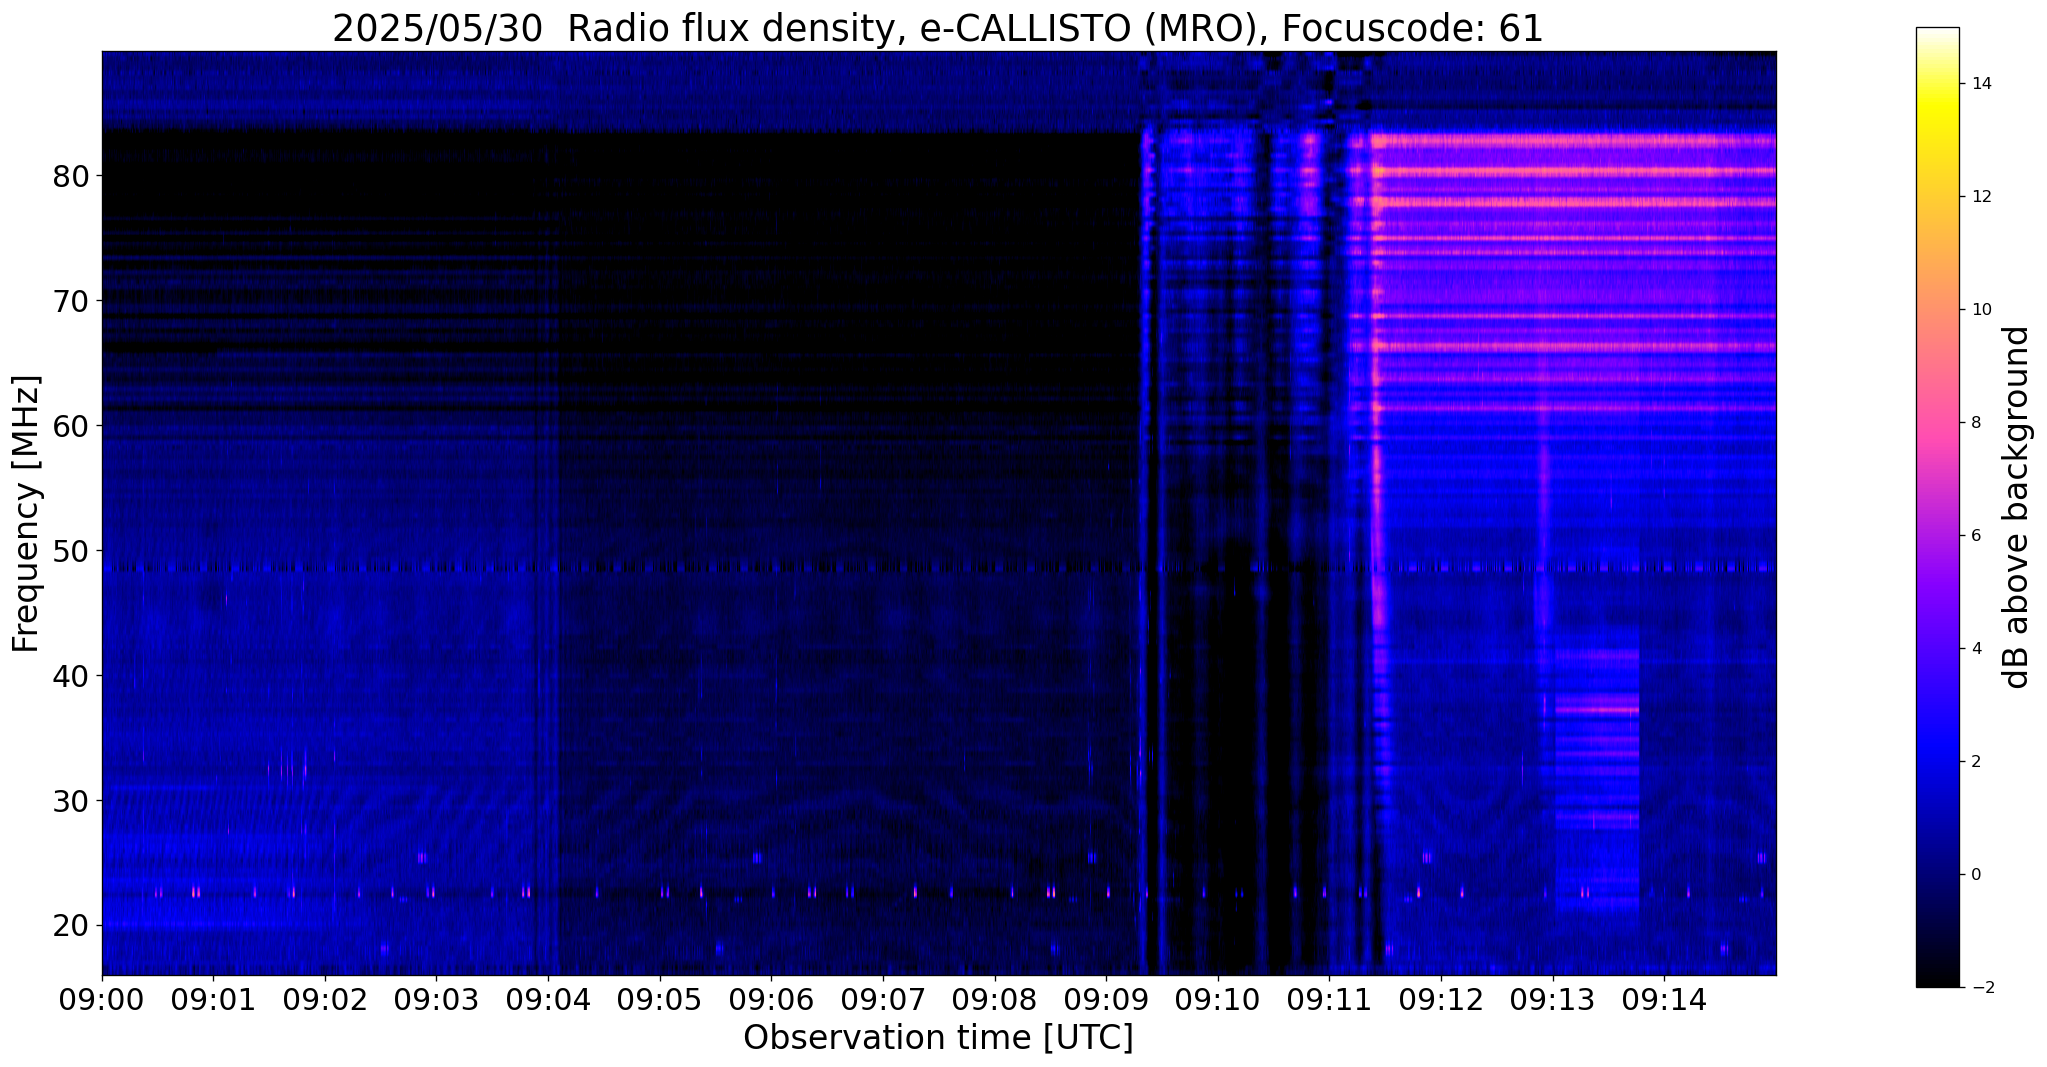Click the 09:01 time tick label
Viewport: 2047px width, 1067px height.
(x=213, y=1000)
